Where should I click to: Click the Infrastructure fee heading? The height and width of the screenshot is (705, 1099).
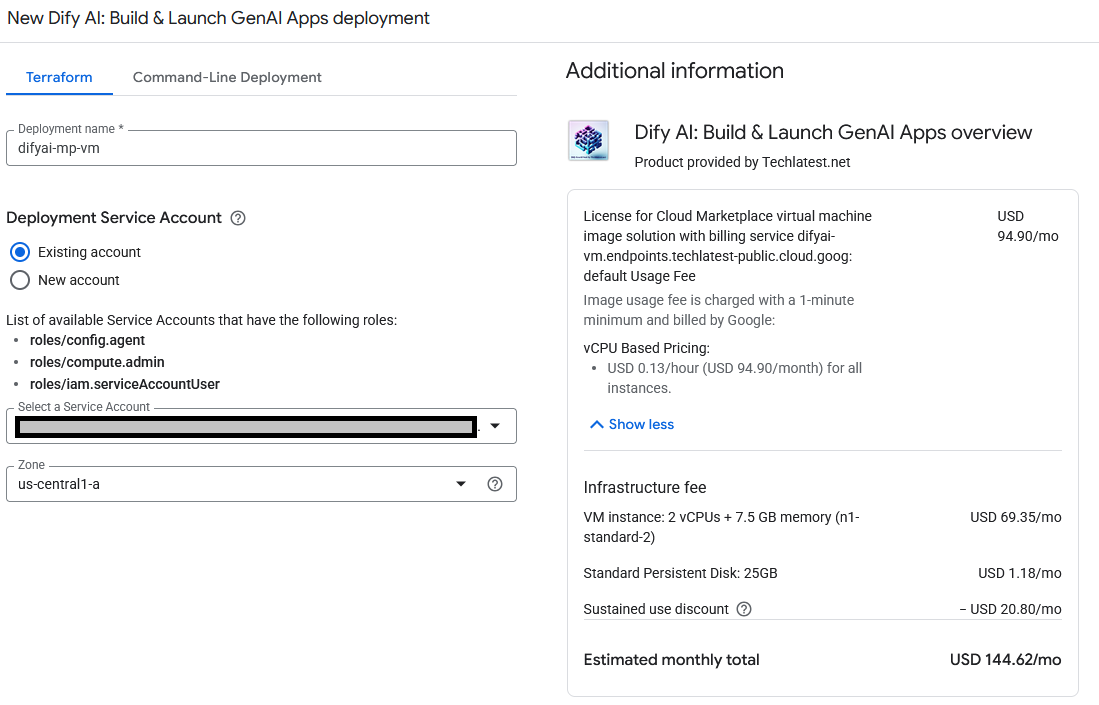click(645, 487)
